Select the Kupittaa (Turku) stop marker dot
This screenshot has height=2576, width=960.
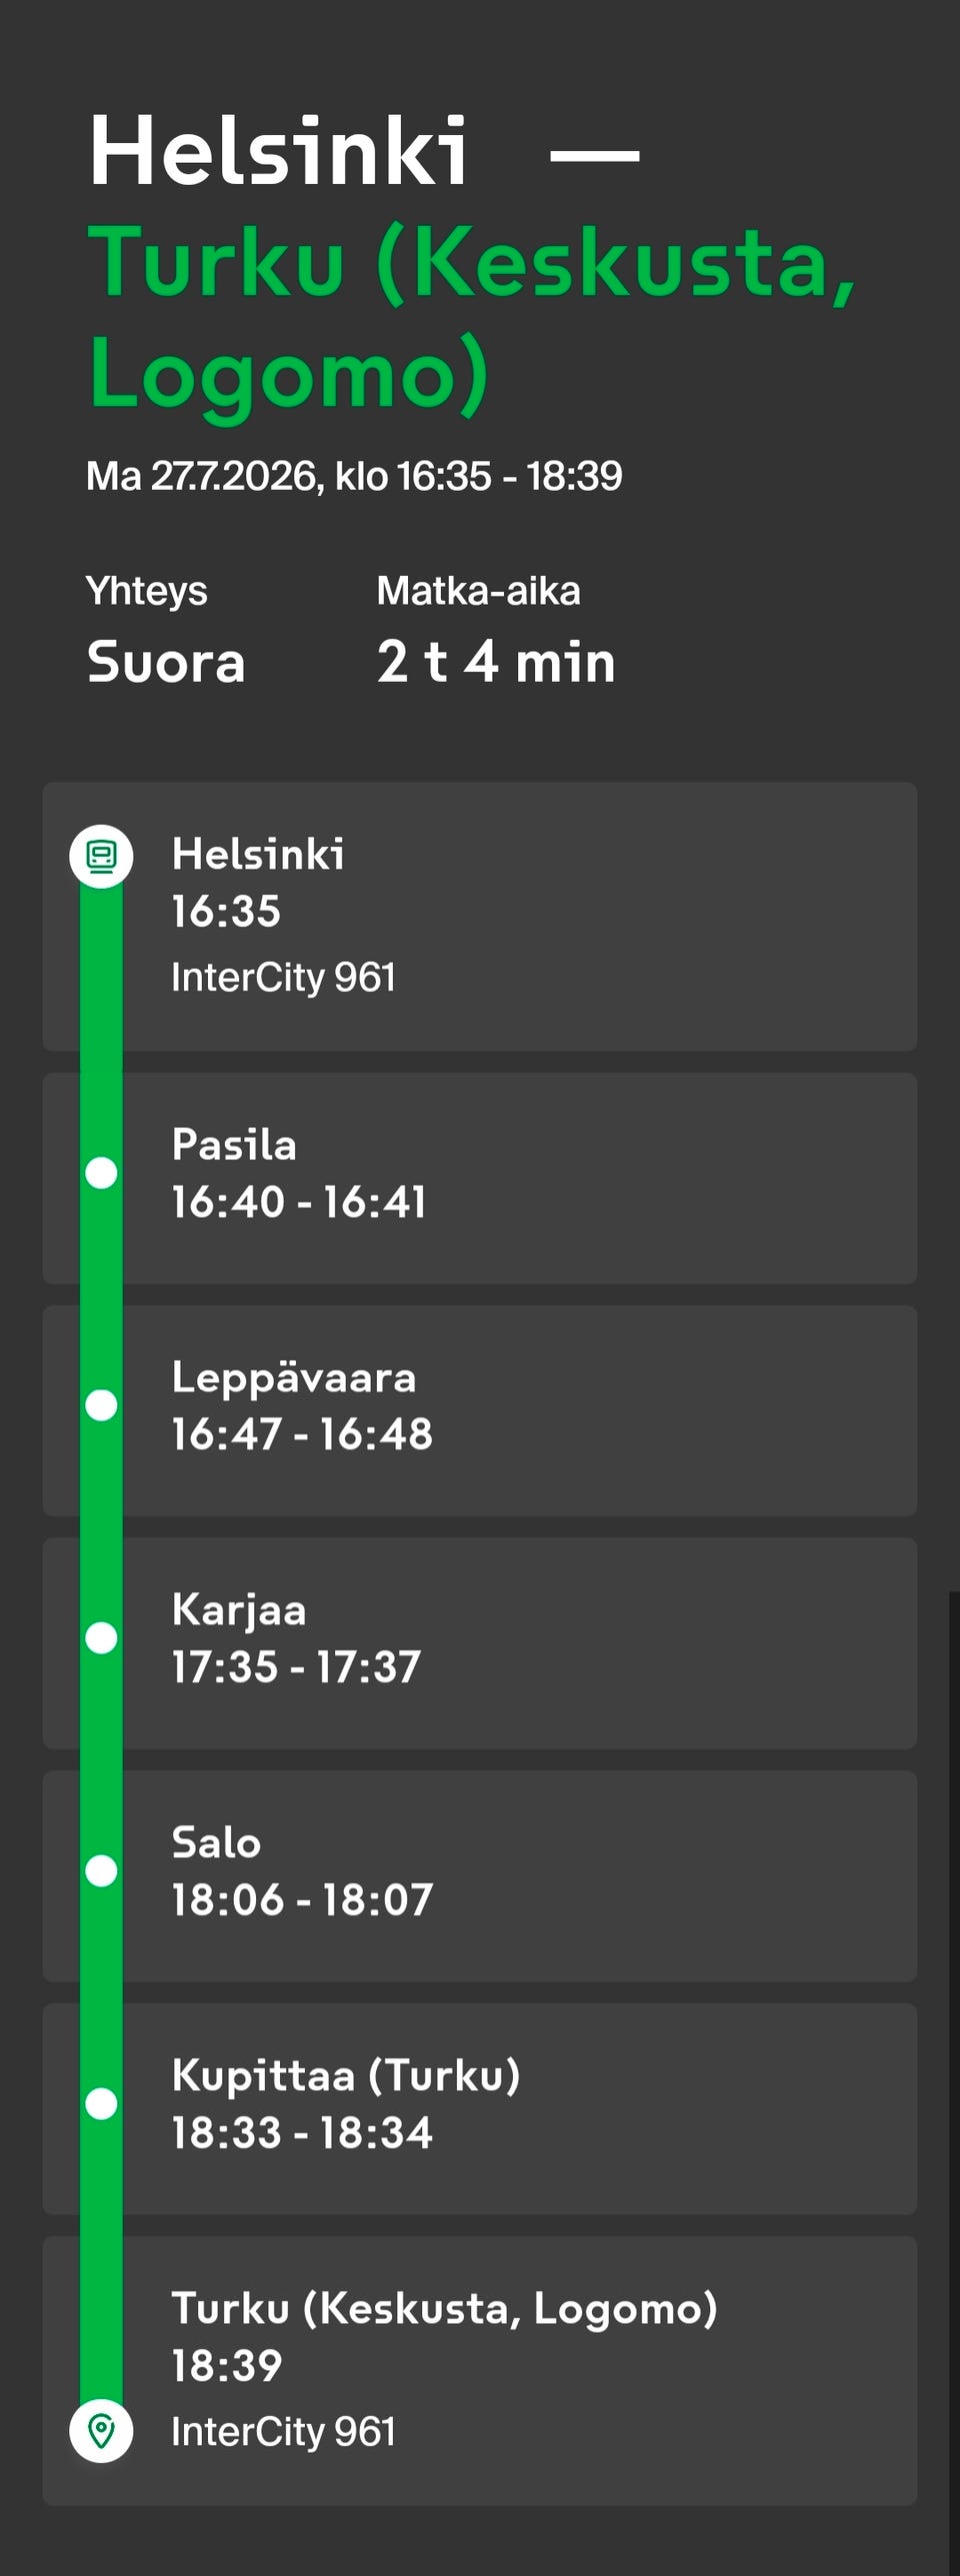coord(101,2103)
